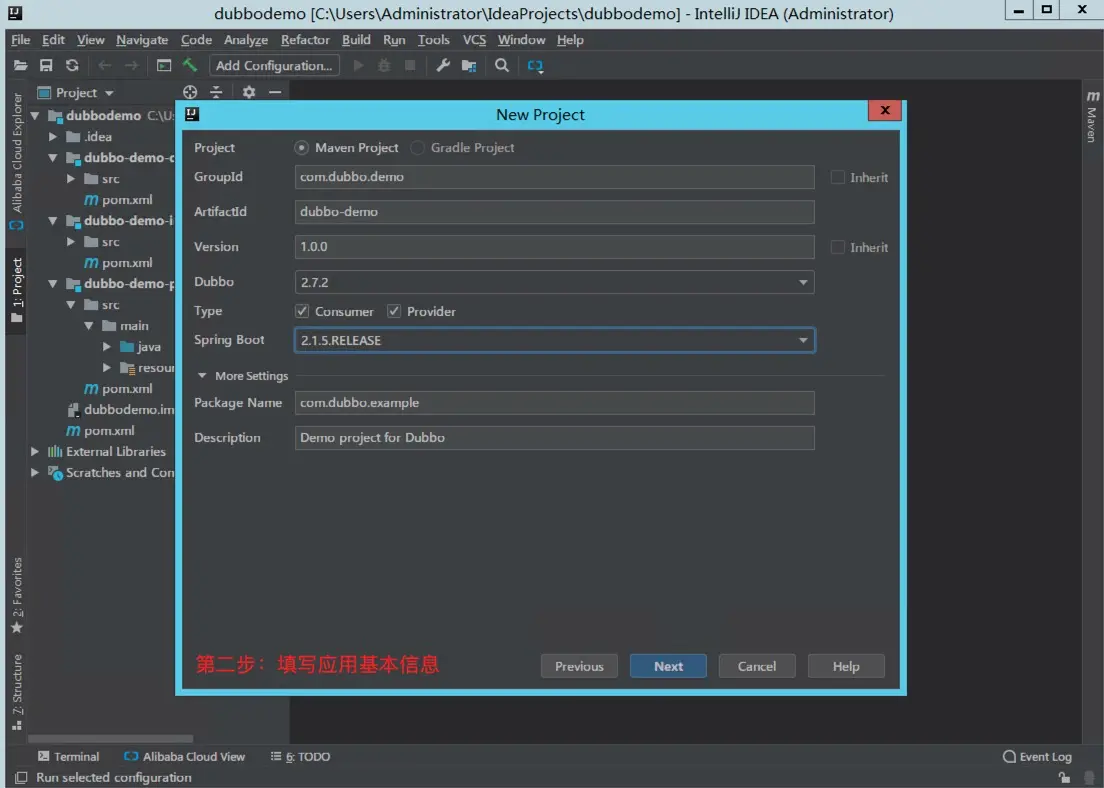Click the tool windows toggle in the status bar corner
Screen dimensions: 1104x788
tap(21, 777)
